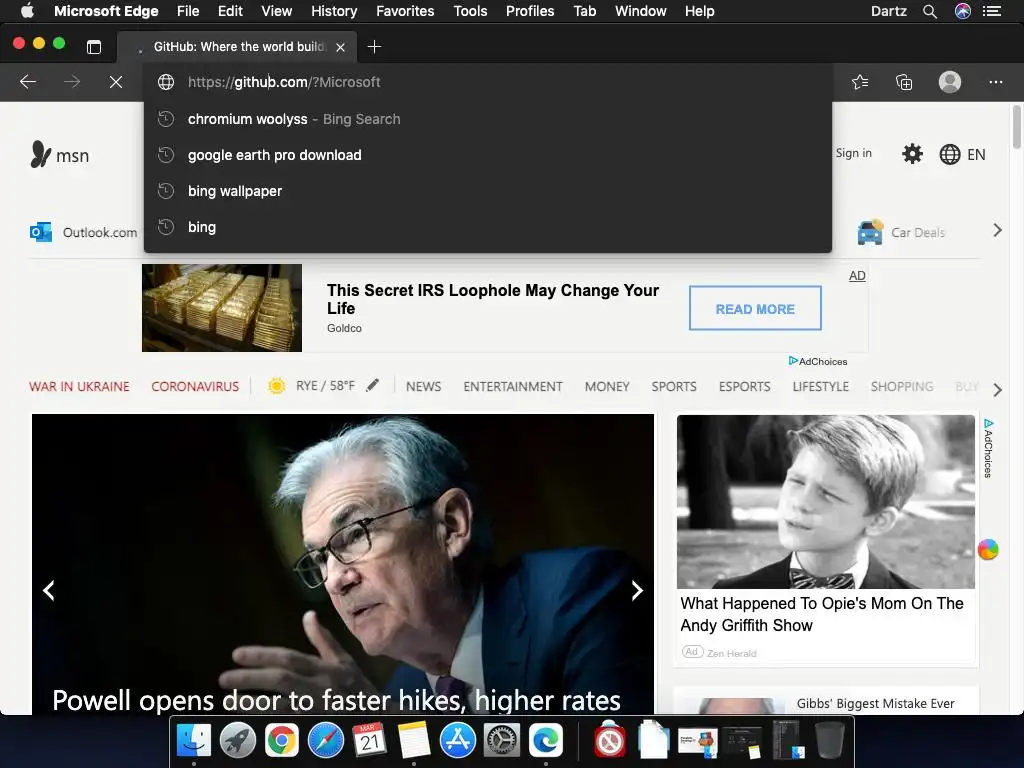Click the page vertical scrollbar

click(x=1017, y=127)
